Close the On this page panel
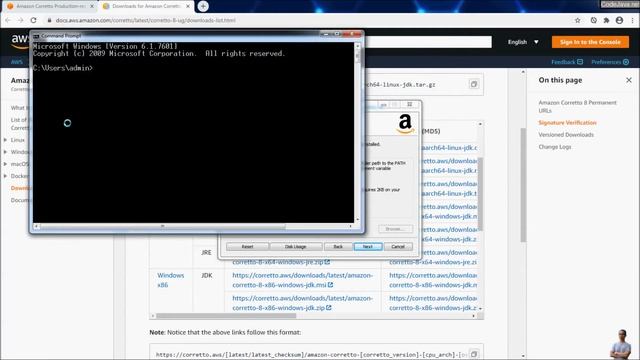Image resolution: width=640 pixels, height=360 pixels. (629, 80)
